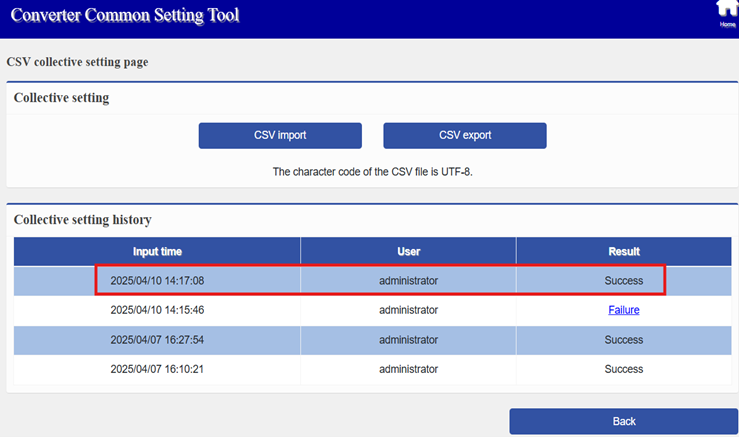The image size is (739, 437).
Task: Select the 2025/04/10 14:15:46 history entry
Action: coord(158,310)
